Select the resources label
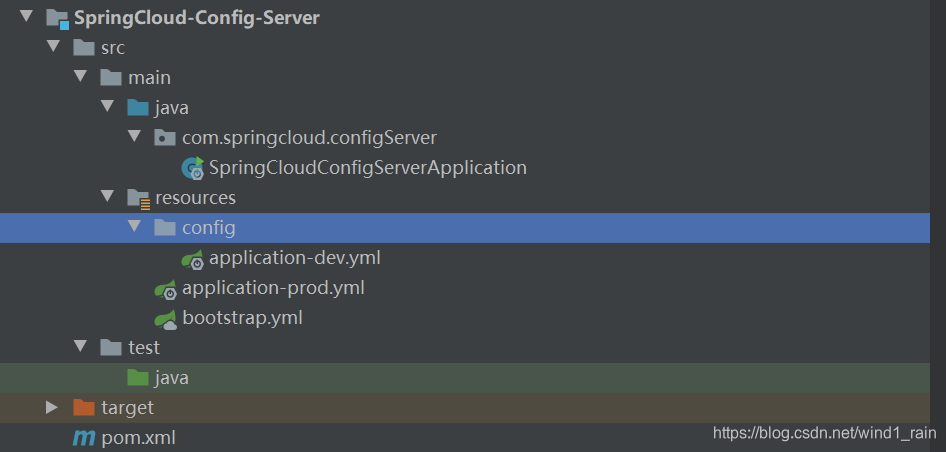The width and height of the screenshot is (946, 452). (x=195, y=198)
